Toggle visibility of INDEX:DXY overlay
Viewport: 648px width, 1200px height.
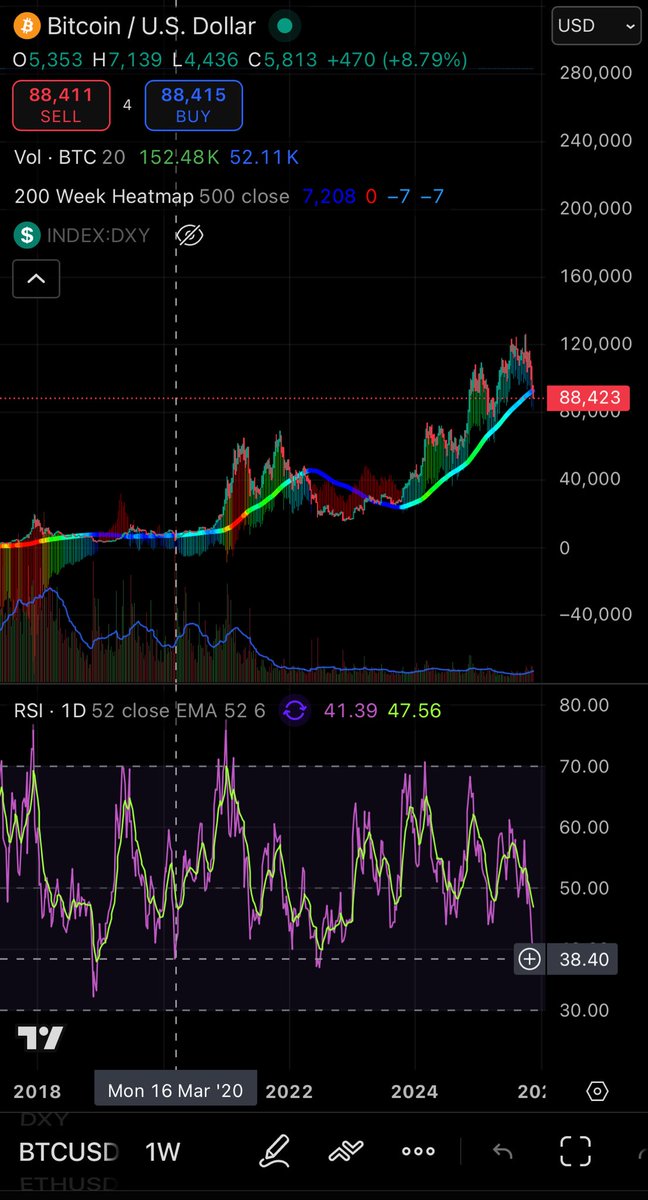click(x=189, y=235)
